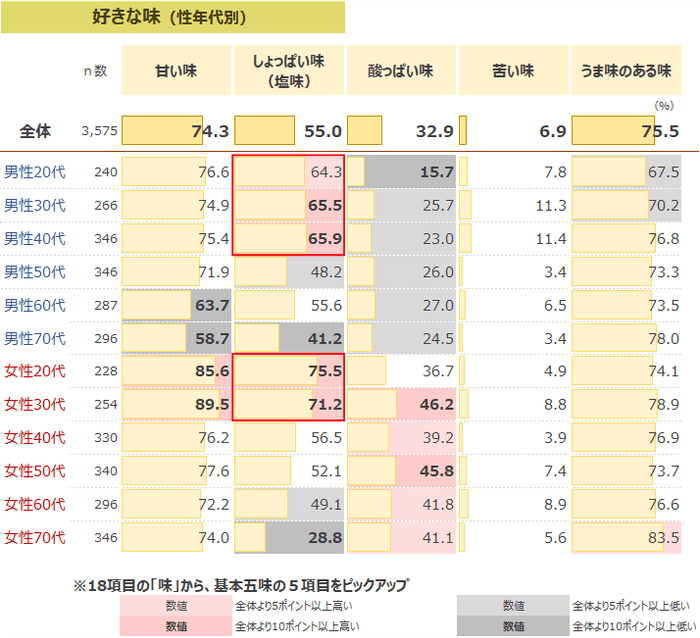This screenshot has height=638, width=700.
Task: Select the しょっぱい味 (塩味) column header
Action: click(289, 71)
